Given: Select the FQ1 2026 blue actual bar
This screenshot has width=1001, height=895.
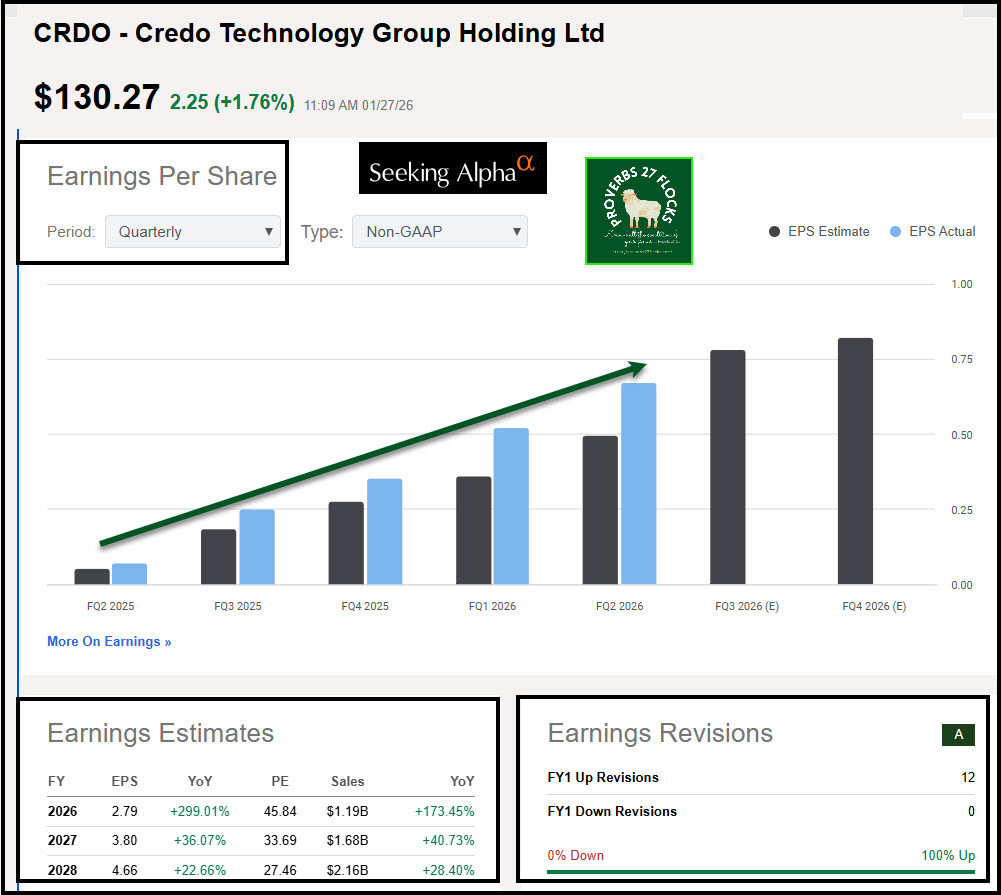Looking at the screenshot, I should [x=510, y=506].
